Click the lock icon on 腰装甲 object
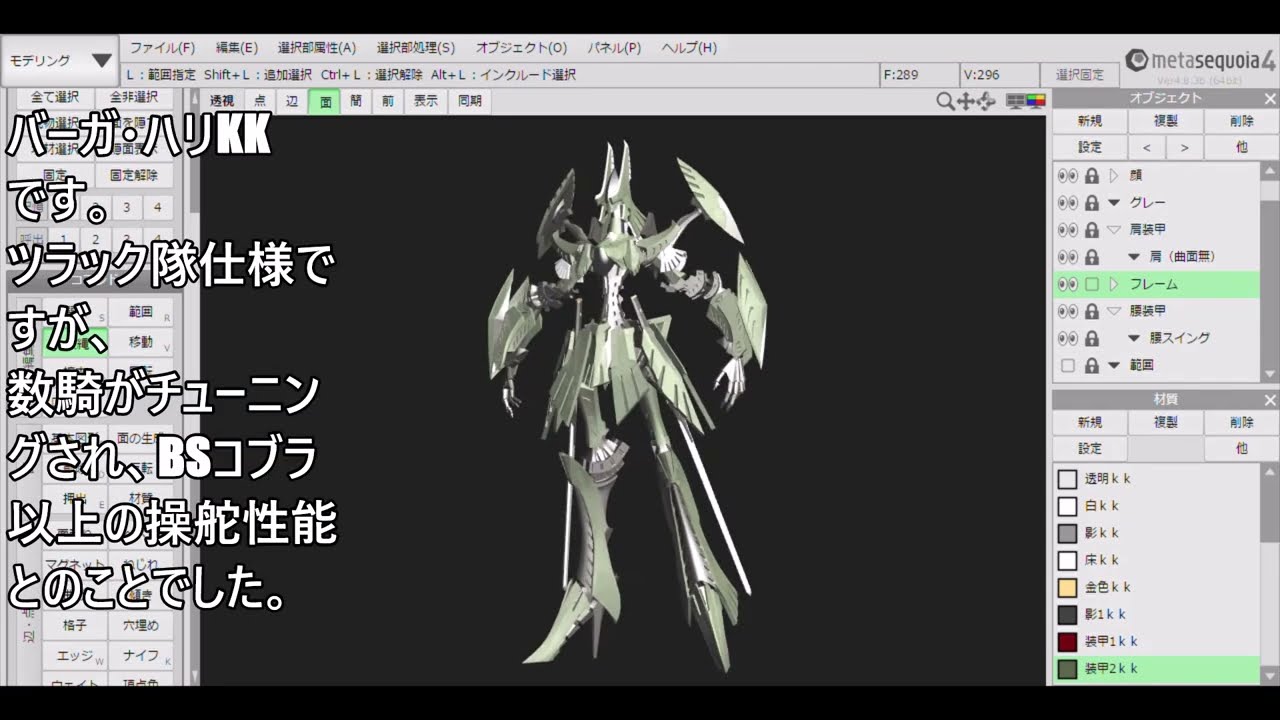The width and height of the screenshot is (1280, 720). coord(1092,311)
